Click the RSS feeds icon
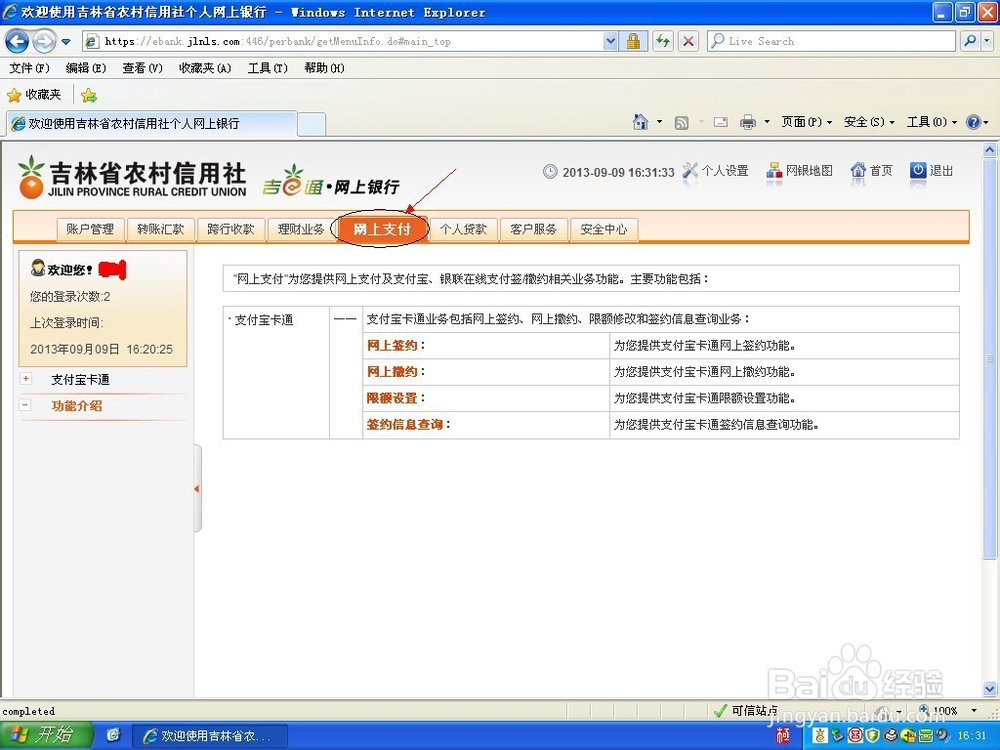 [681, 122]
